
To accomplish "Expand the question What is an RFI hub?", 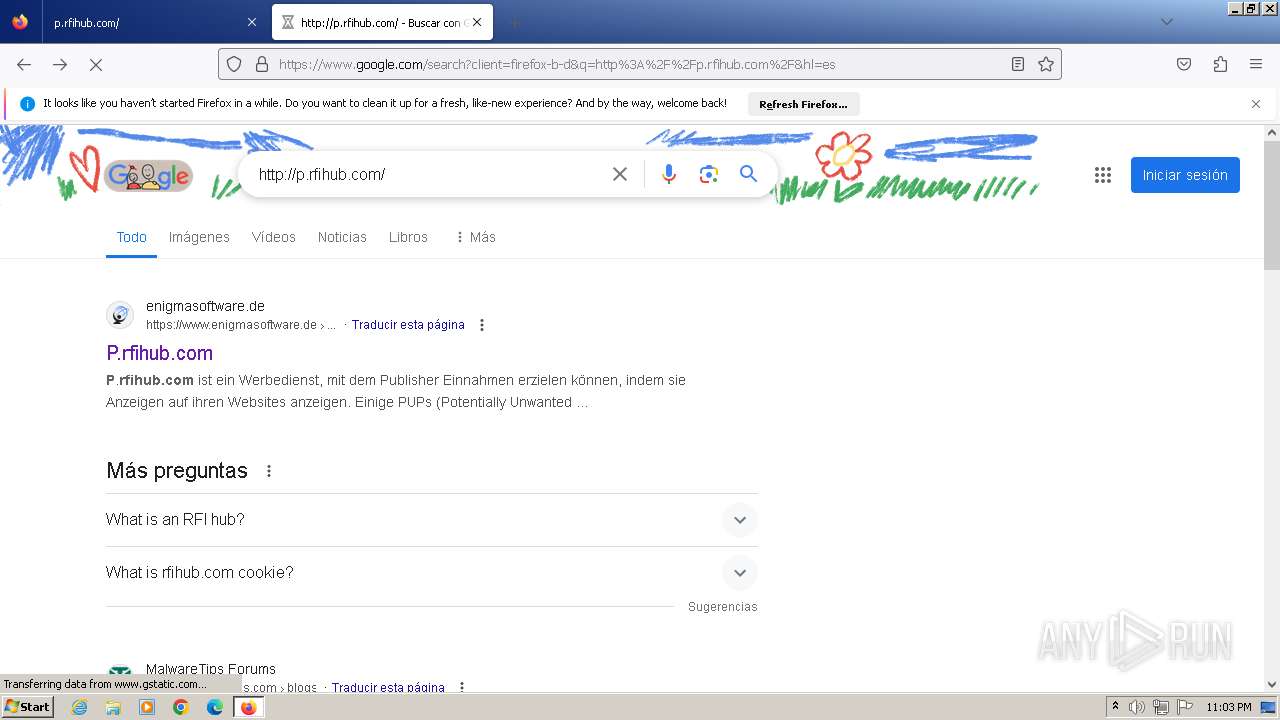I will point(431,520).
